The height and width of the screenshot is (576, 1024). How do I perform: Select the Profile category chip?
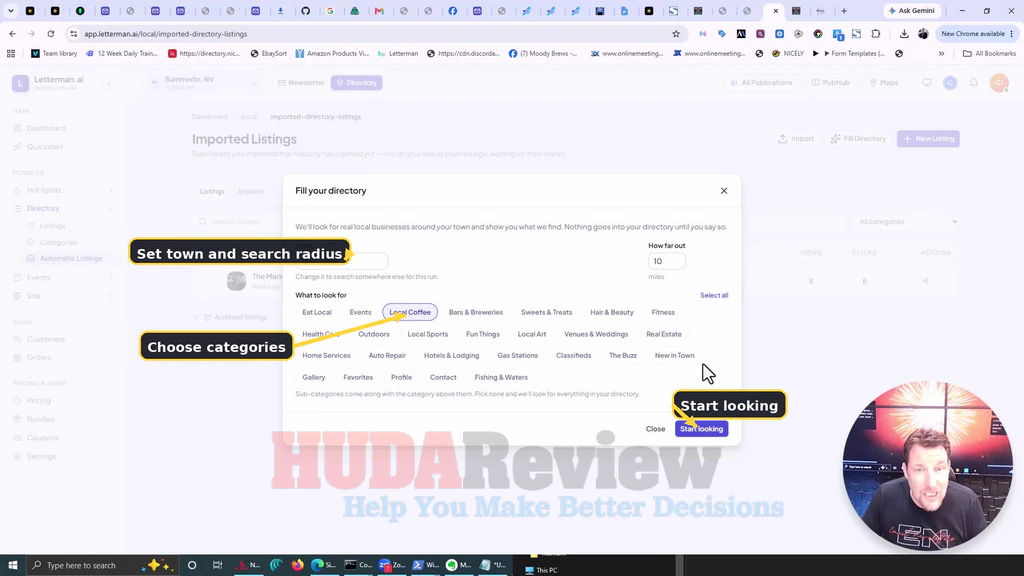(401, 377)
